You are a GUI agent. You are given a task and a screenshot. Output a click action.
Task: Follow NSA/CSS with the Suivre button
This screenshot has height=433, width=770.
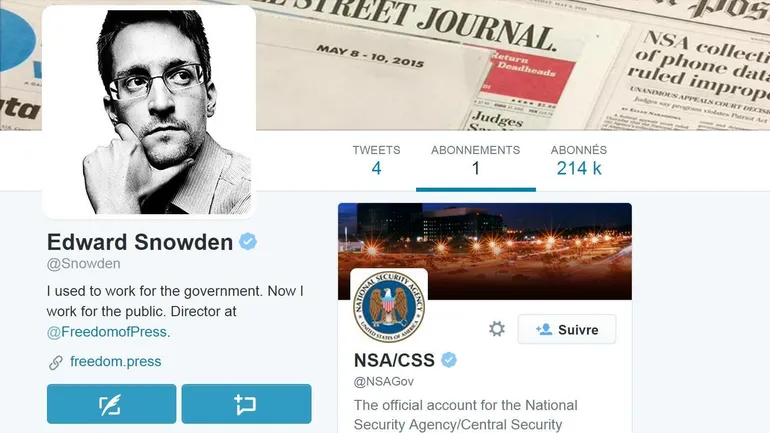click(x=567, y=329)
